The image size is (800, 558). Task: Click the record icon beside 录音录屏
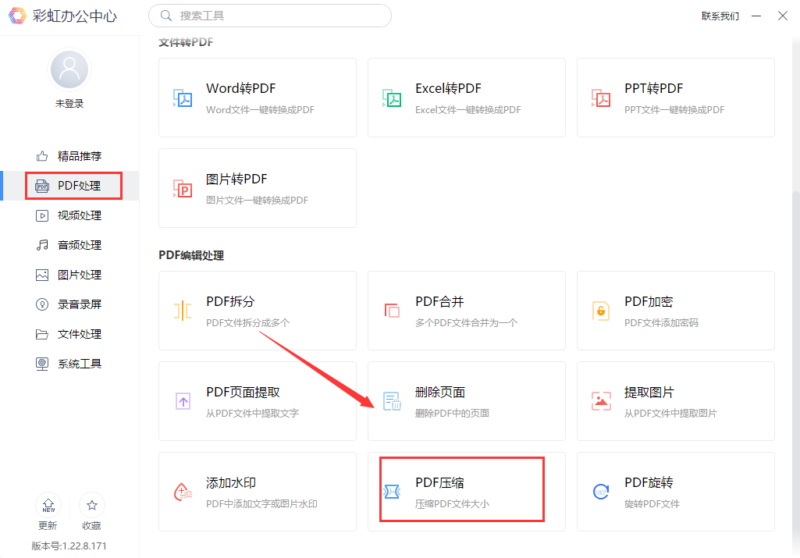click(42, 305)
